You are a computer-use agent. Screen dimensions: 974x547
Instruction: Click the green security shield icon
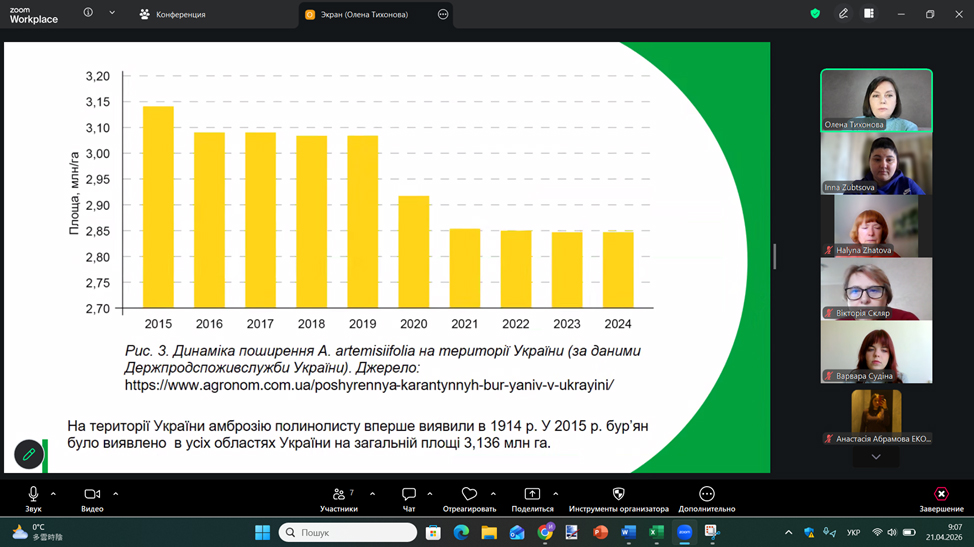pos(815,14)
